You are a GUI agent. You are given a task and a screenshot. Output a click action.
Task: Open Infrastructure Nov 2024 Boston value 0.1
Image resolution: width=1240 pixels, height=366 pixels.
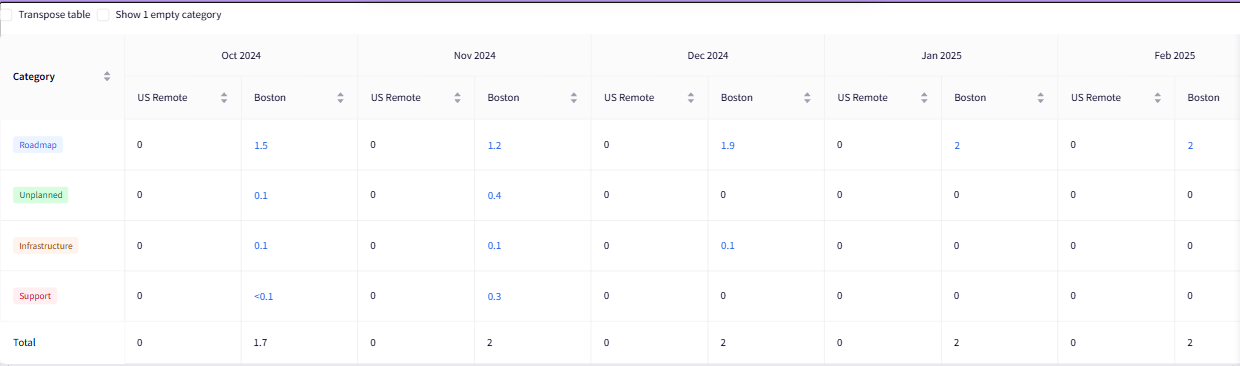pos(494,246)
